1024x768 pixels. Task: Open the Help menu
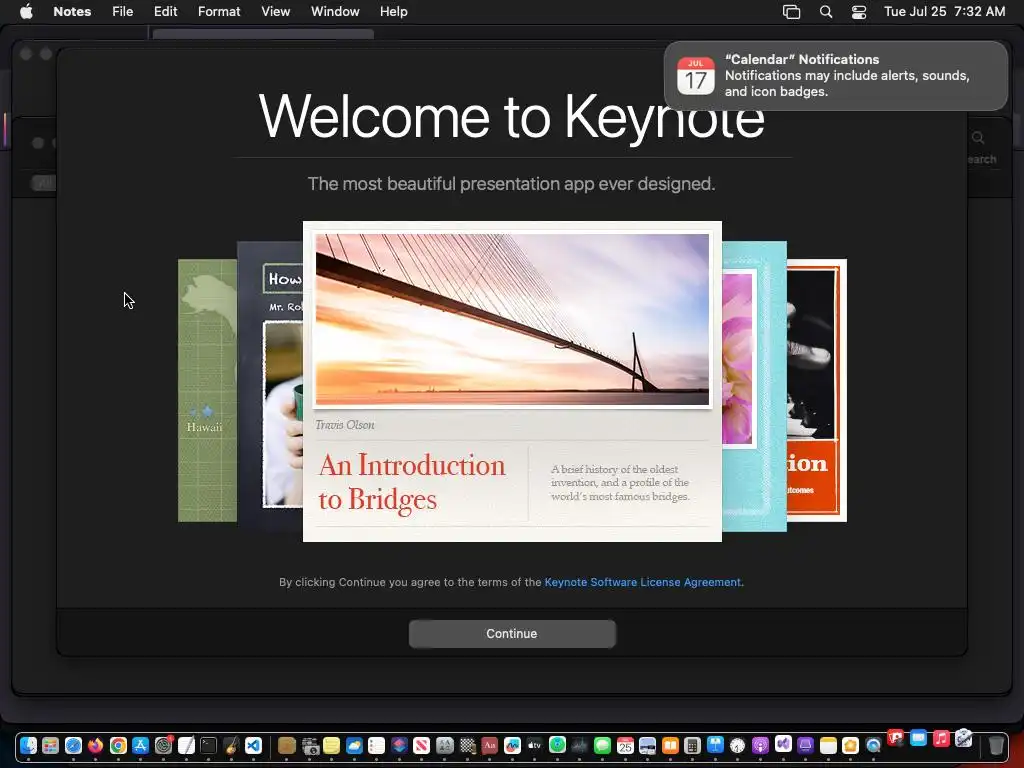[394, 12]
